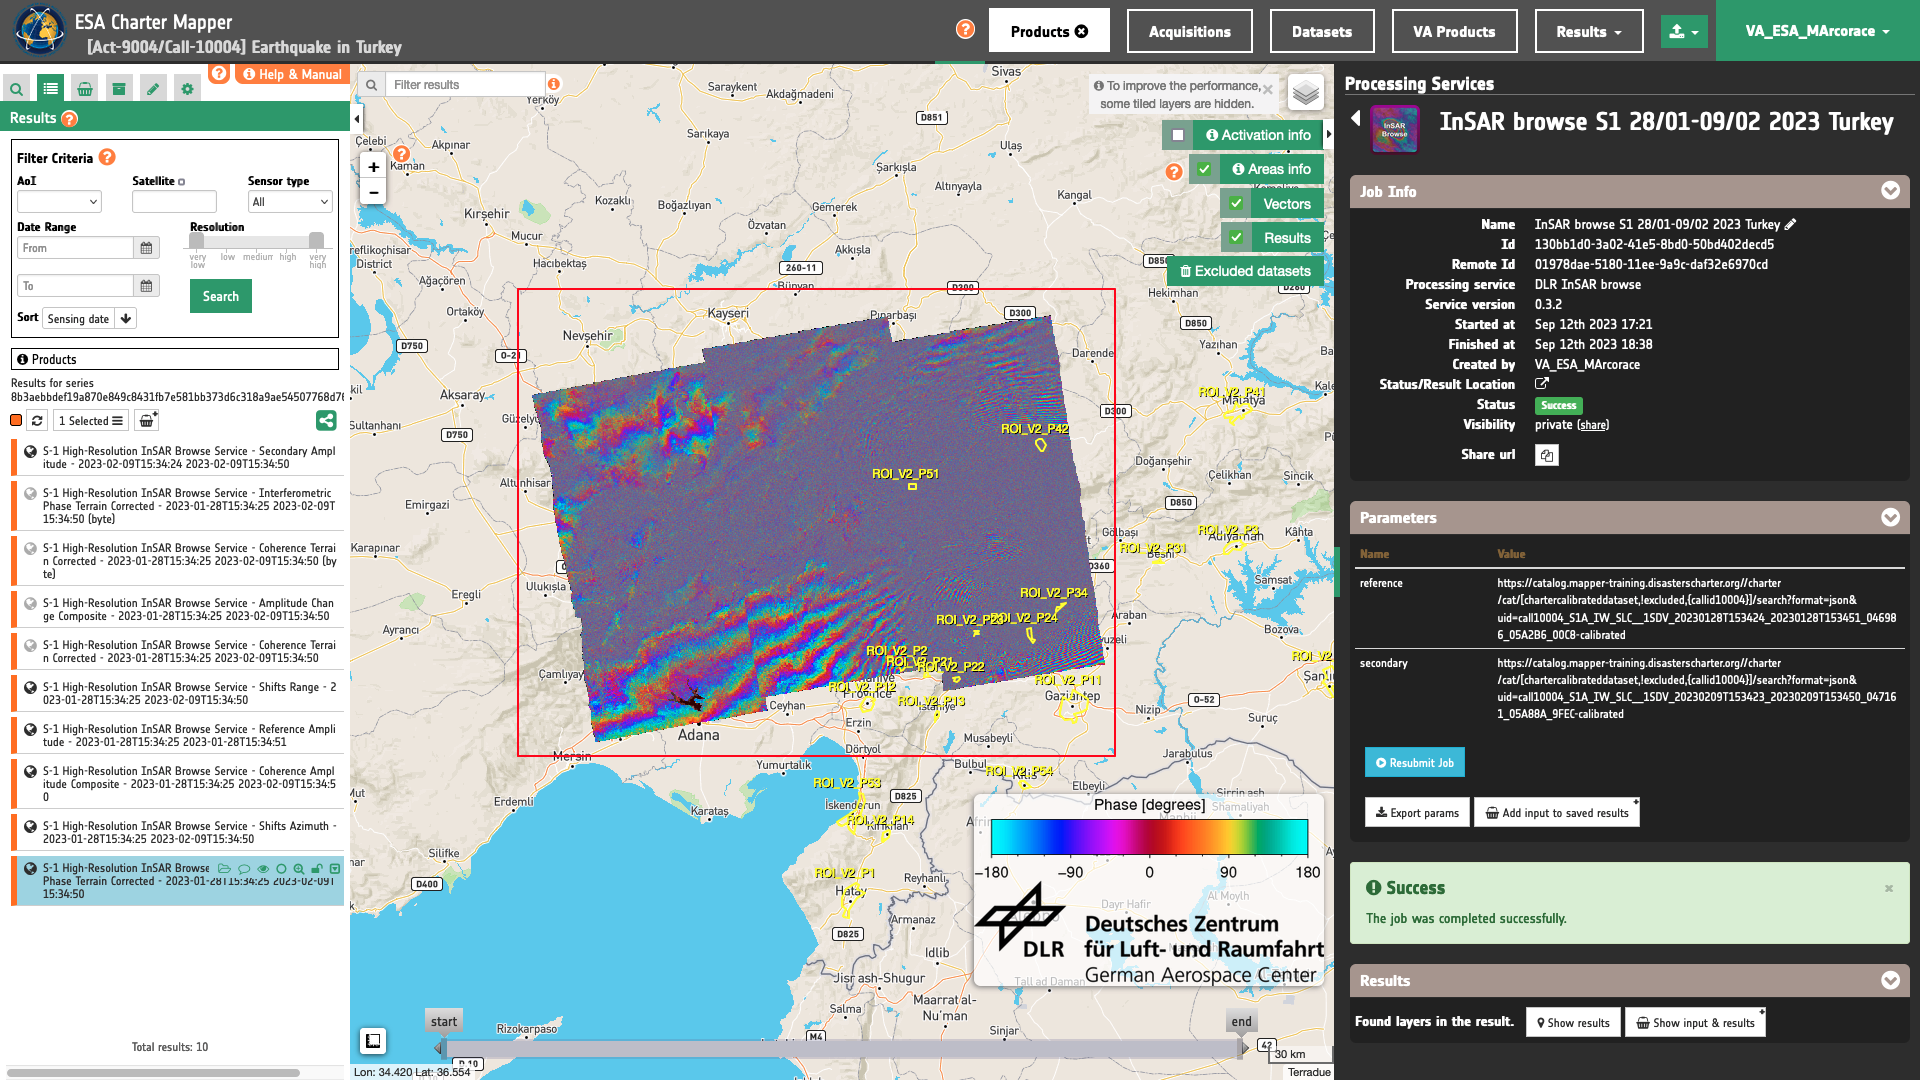The width and height of the screenshot is (1920, 1080).
Task: Click the Resubmit Job button
Action: coord(1415,763)
